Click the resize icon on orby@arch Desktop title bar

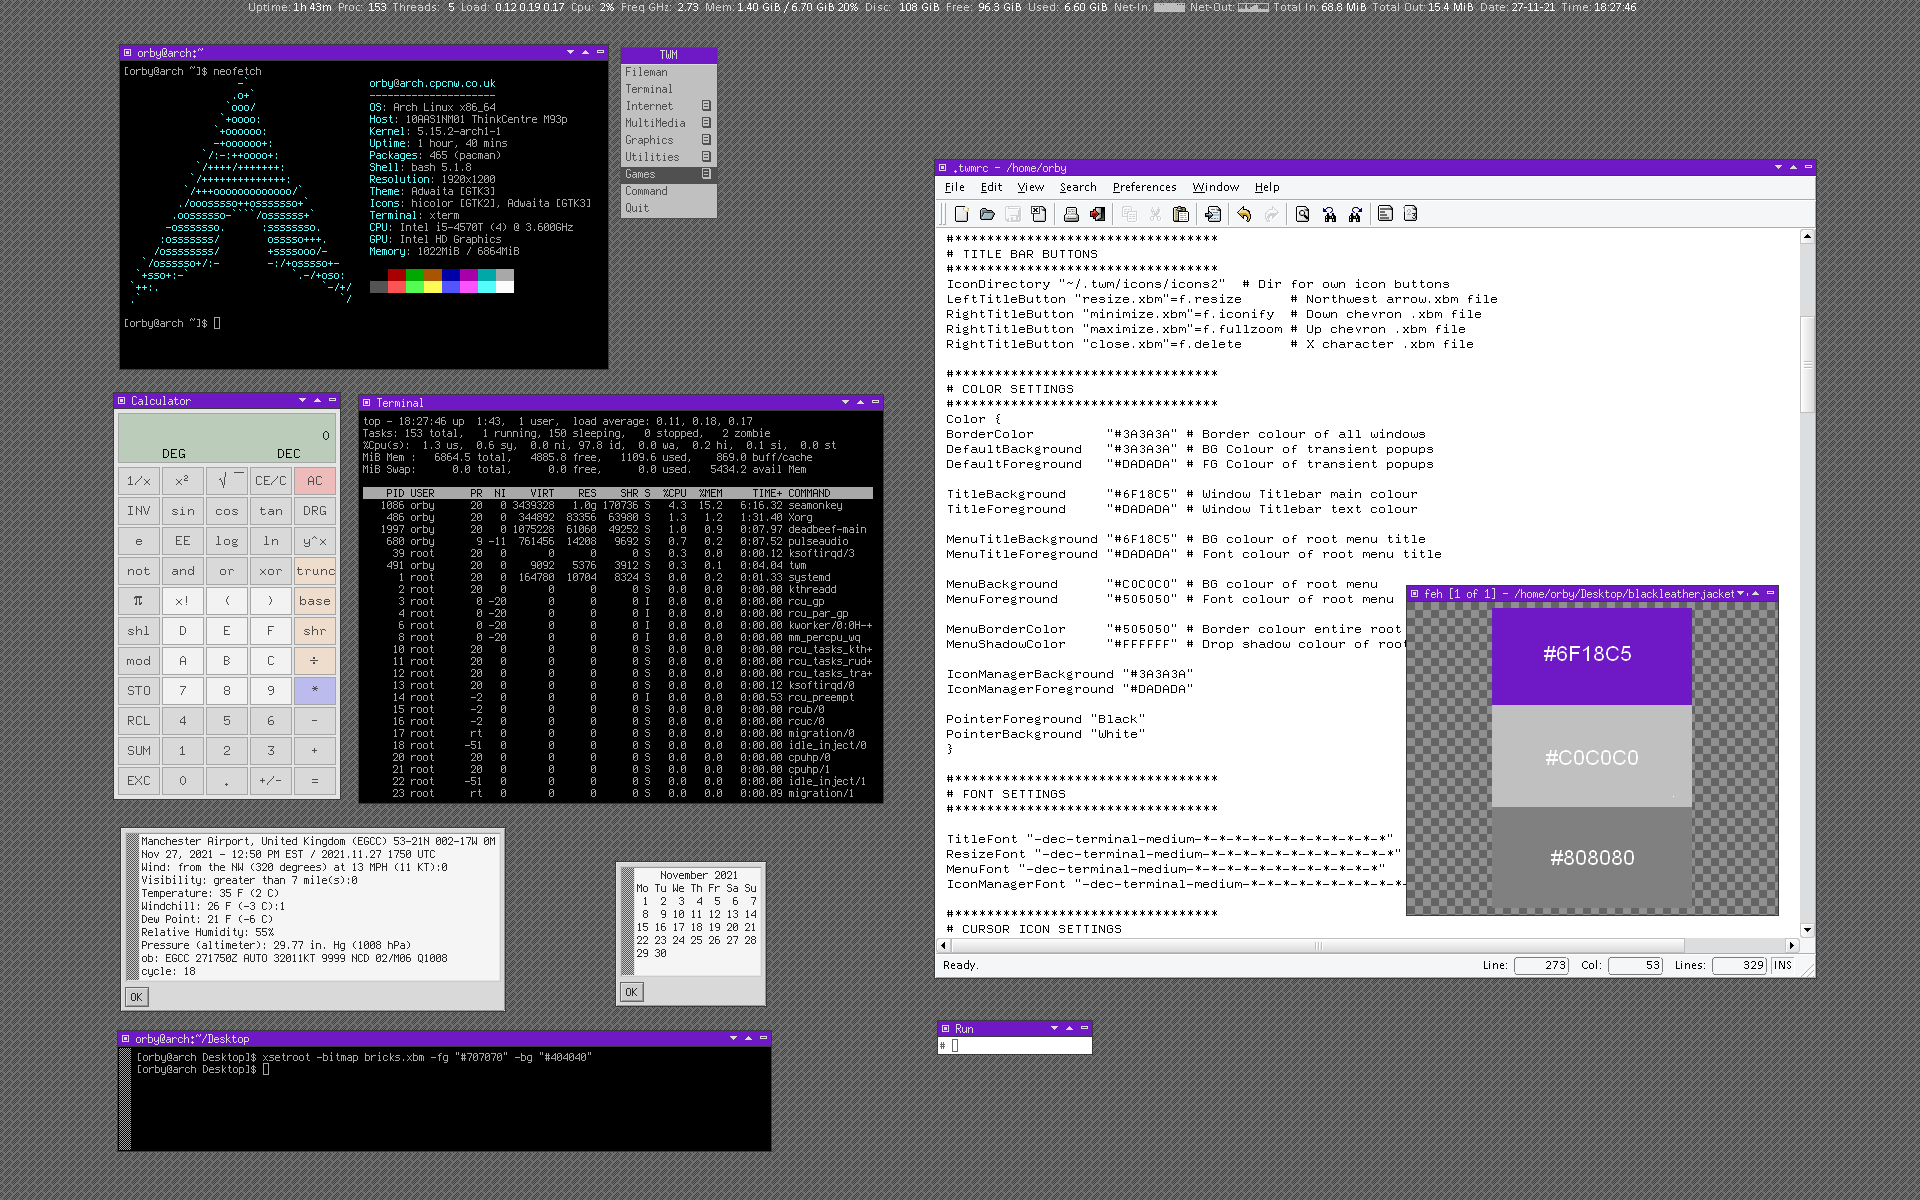[126, 1038]
